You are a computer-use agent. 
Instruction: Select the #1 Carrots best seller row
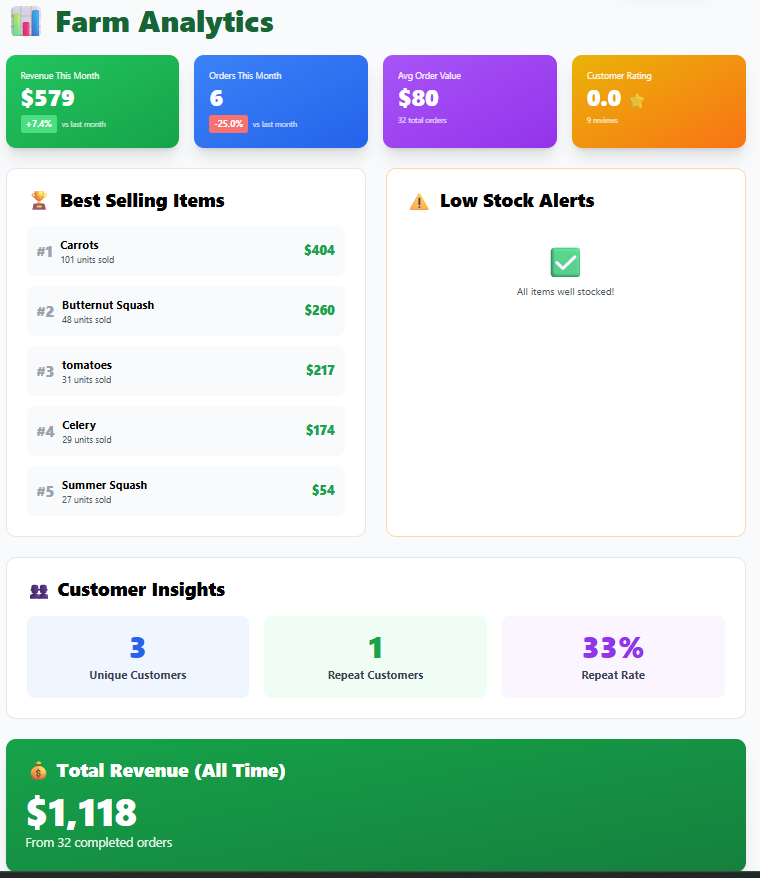click(x=186, y=251)
